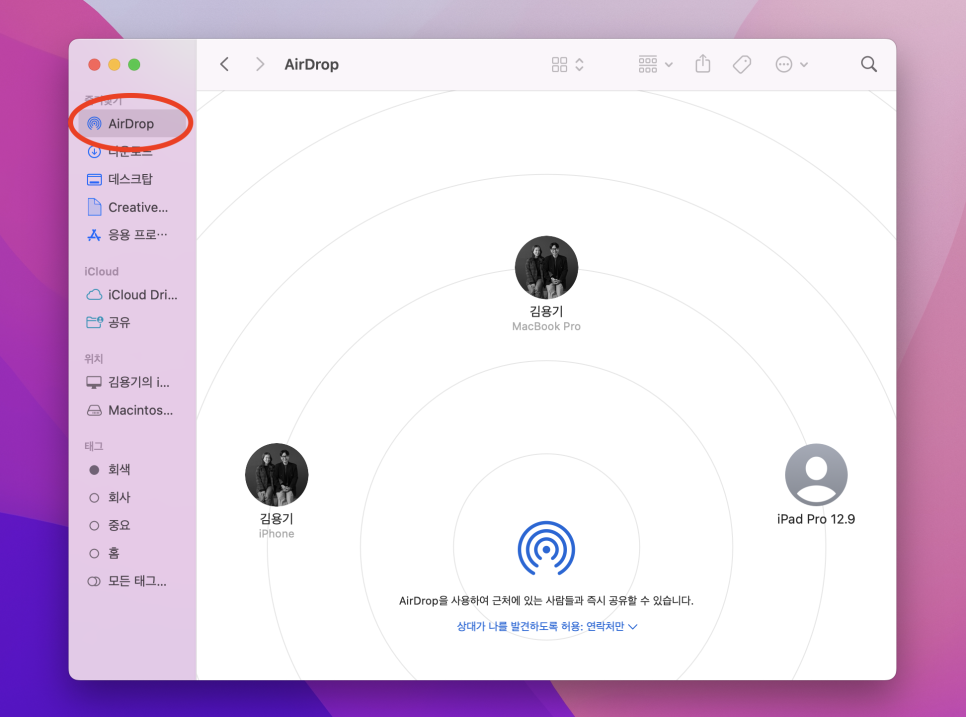Screen dimensions: 966x717
Task: Zoom the Finder window with green button
Action: (x=134, y=65)
